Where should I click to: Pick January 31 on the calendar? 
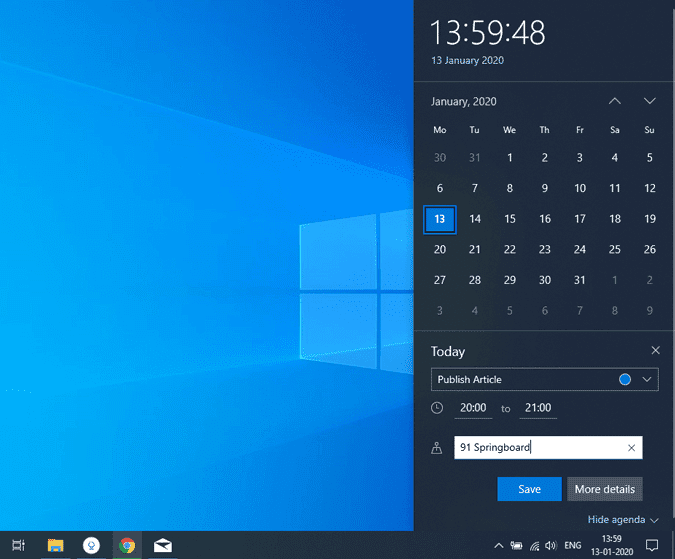[x=580, y=280]
